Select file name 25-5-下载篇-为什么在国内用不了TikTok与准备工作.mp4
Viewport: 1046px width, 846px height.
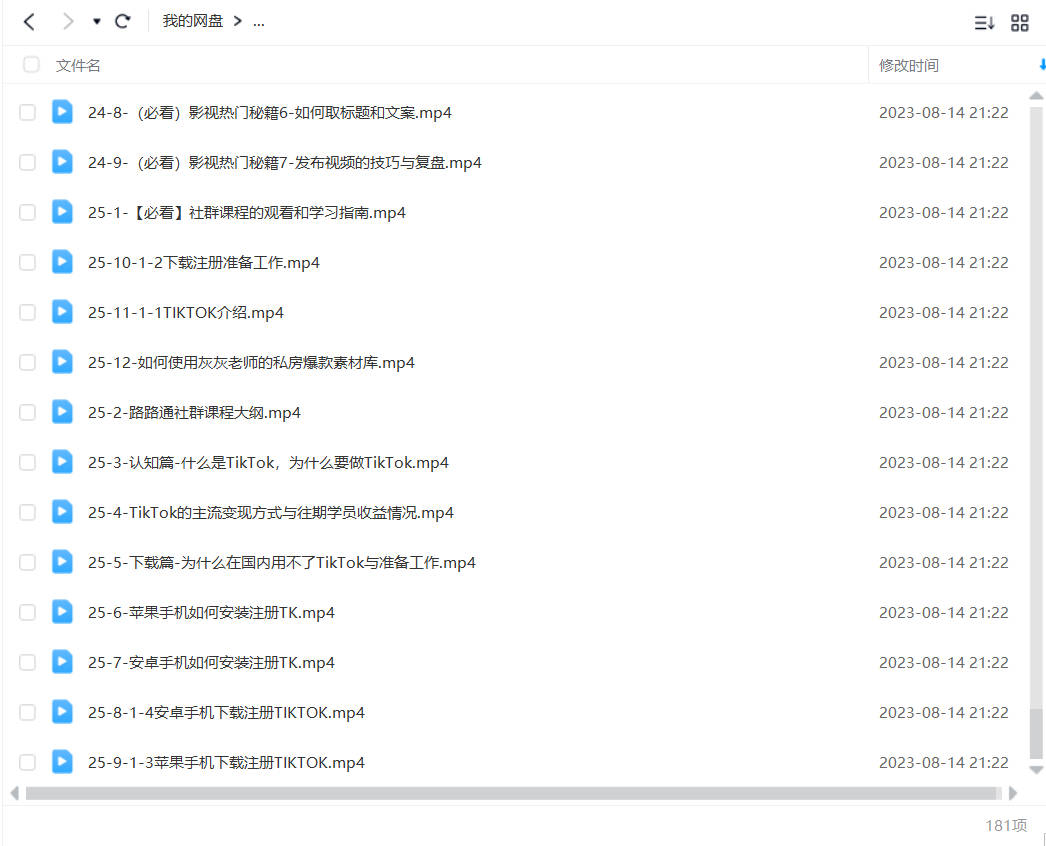tap(282, 563)
